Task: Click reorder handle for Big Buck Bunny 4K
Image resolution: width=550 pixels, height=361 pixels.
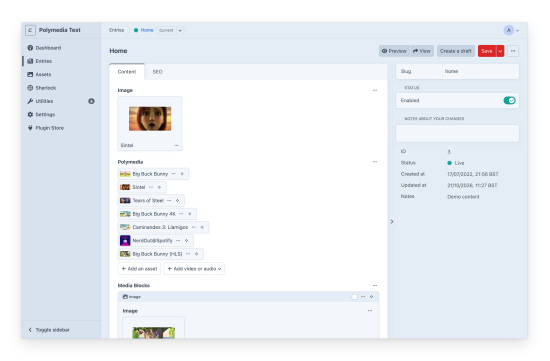Action: [x=189, y=214]
